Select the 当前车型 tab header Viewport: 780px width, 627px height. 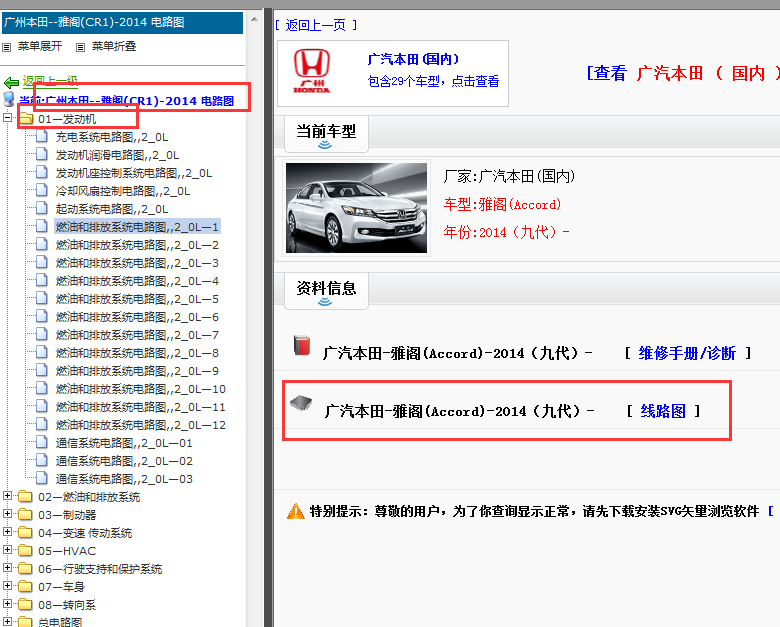click(326, 134)
